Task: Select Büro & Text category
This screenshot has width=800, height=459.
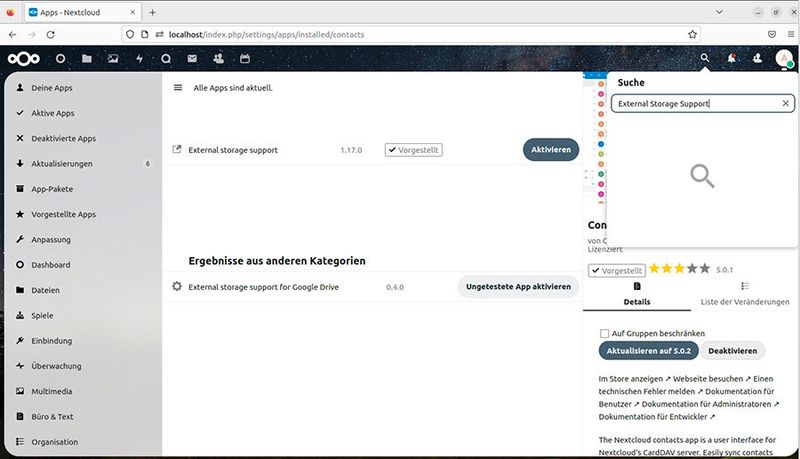Action: 84,417
